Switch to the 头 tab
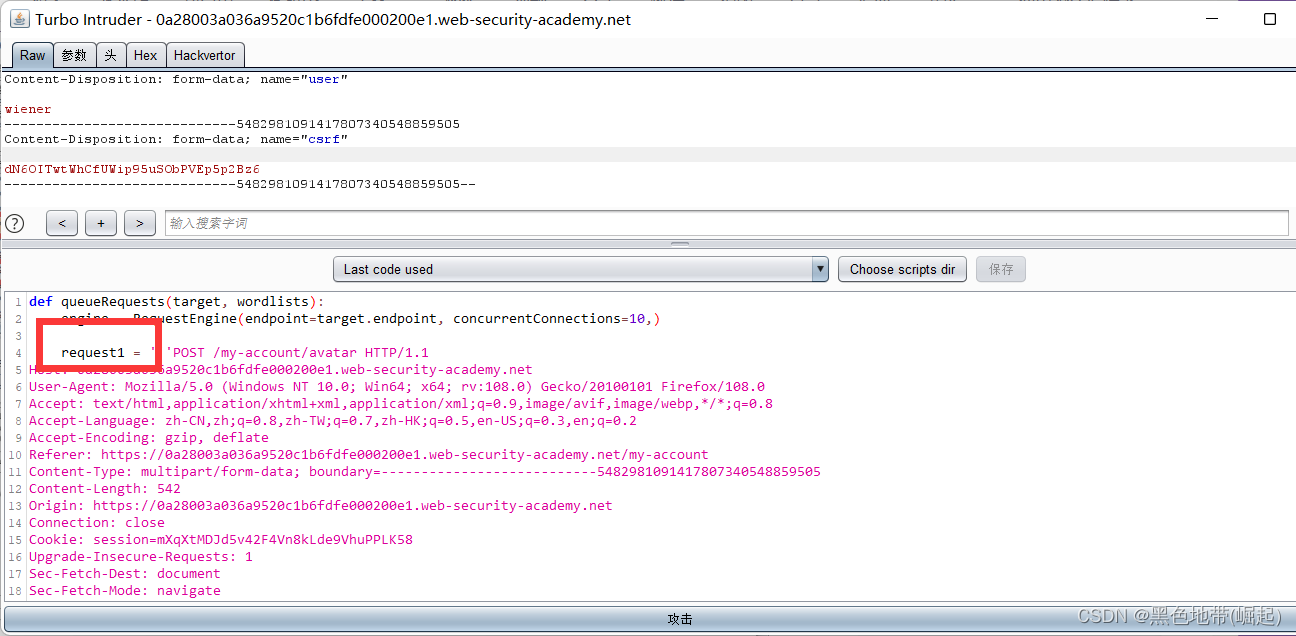 [x=110, y=55]
